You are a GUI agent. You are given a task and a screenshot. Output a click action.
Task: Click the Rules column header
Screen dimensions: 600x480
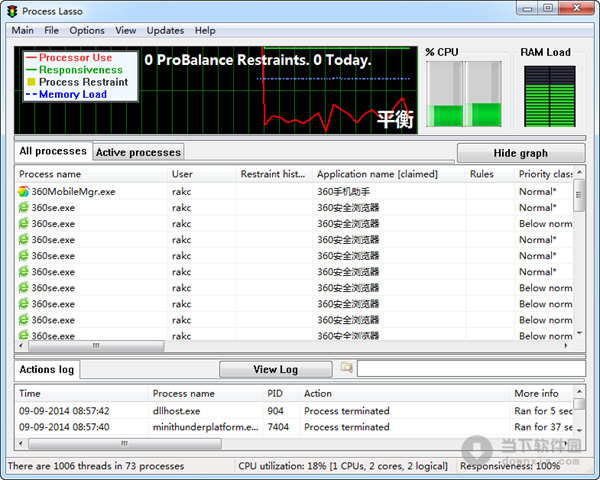click(490, 174)
